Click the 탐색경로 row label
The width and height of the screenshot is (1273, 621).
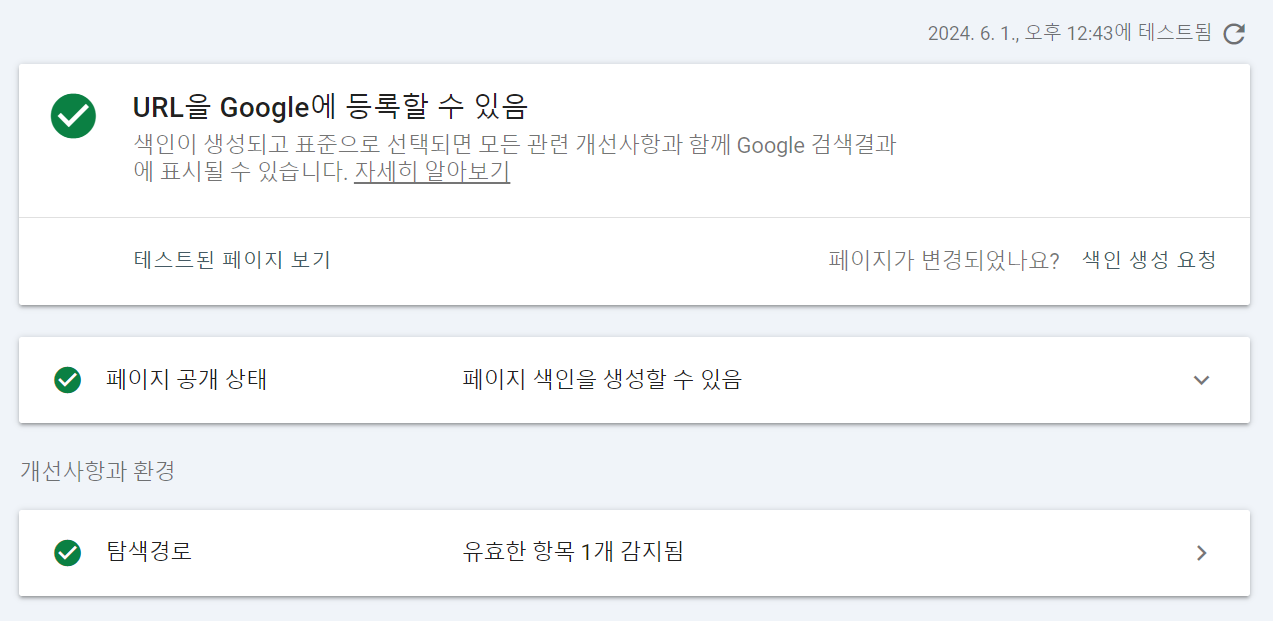[148, 552]
